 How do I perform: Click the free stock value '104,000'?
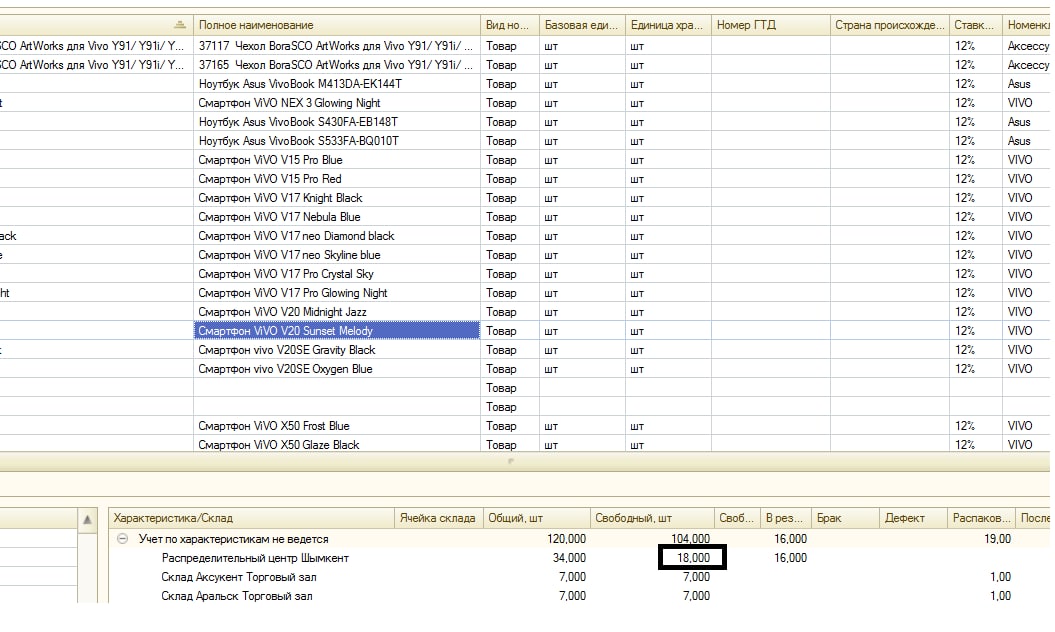pos(690,539)
